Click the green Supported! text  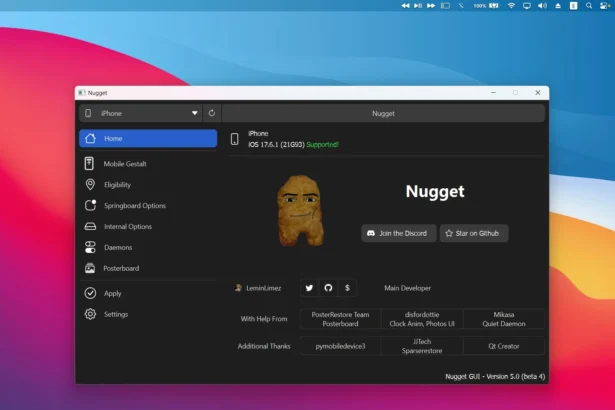[322, 144]
